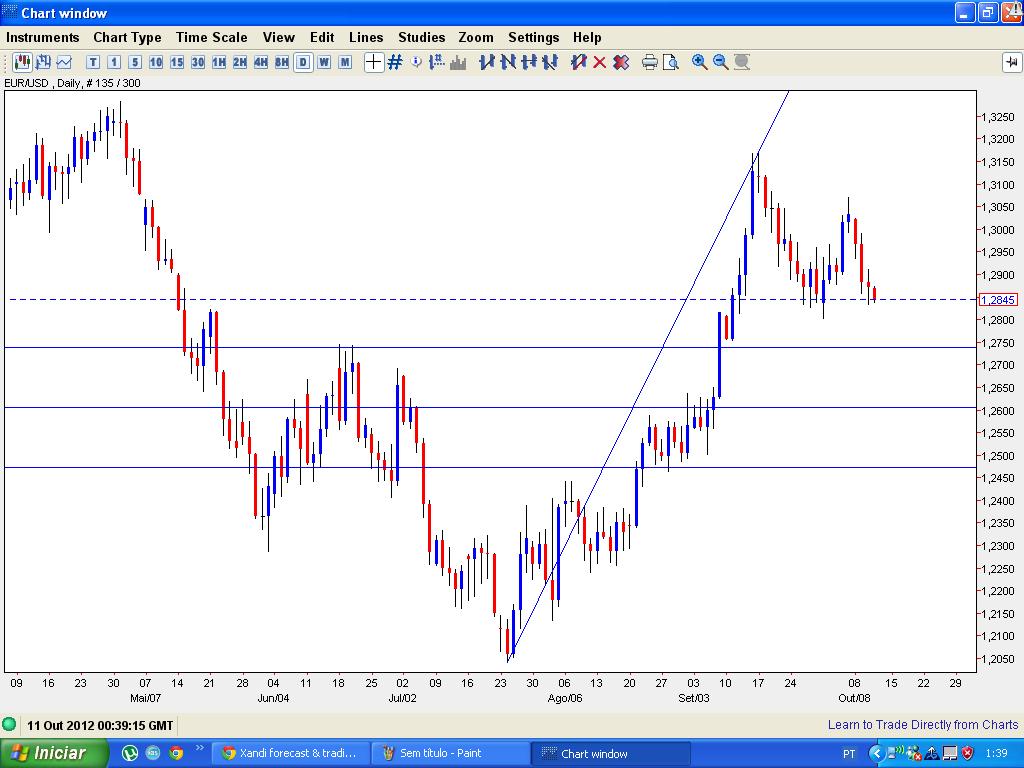Expand the Time Scale menu
The width and height of the screenshot is (1024, 768).
click(x=212, y=37)
